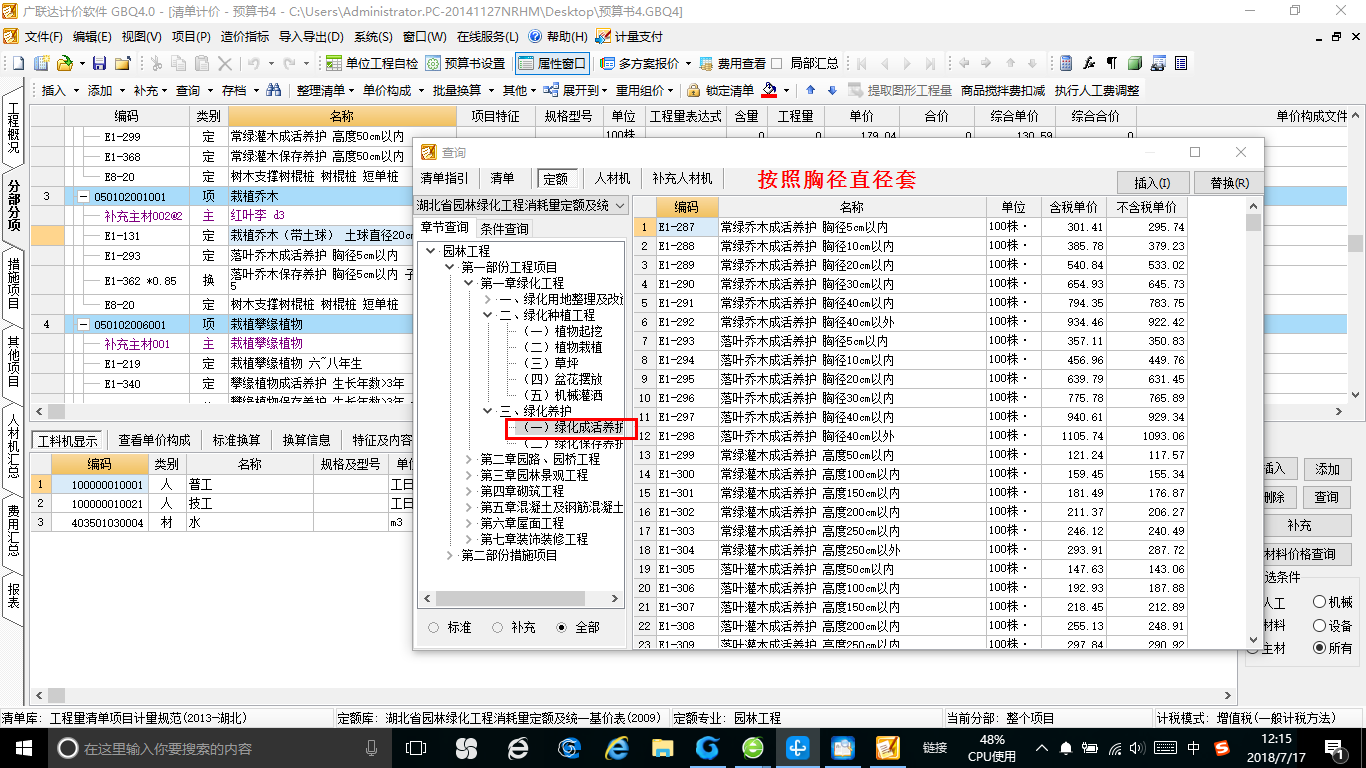
Task: Select the 全部 radio button
Action: tap(561, 627)
